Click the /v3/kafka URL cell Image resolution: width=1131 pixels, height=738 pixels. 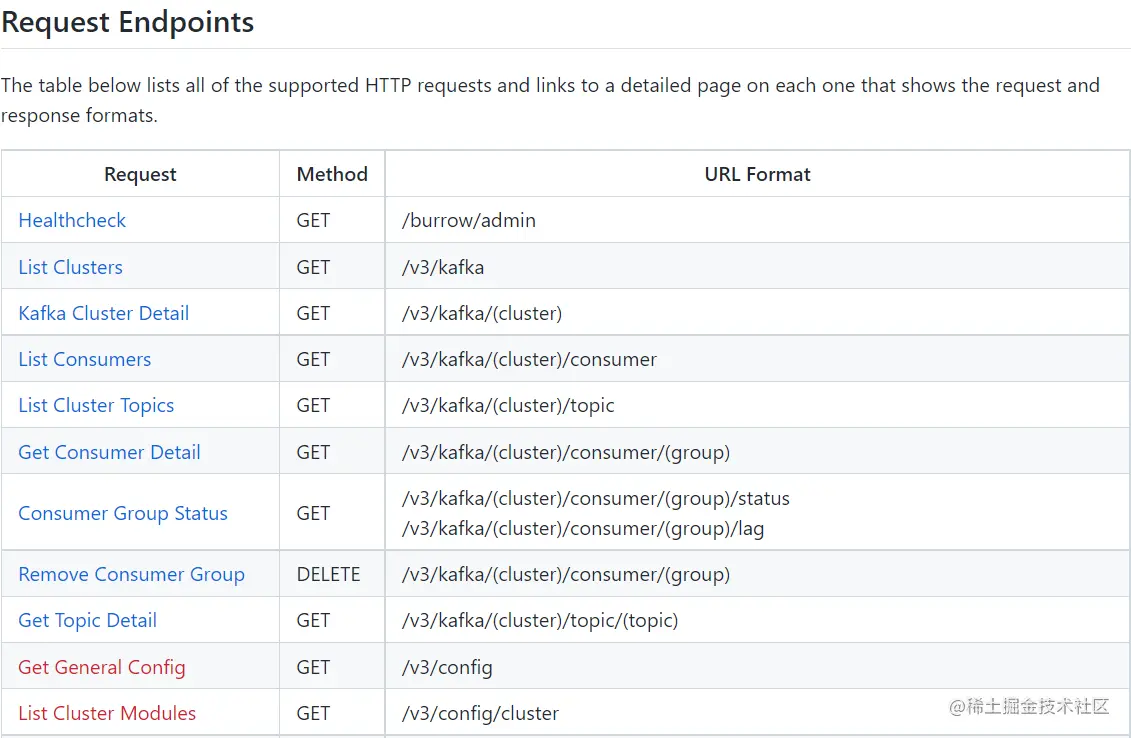point(443,267)
